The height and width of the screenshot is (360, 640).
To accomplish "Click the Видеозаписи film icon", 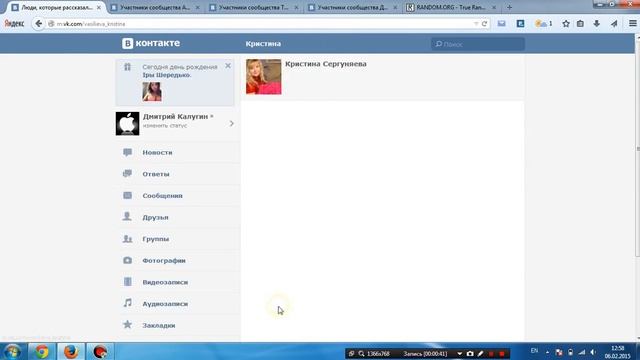I will (127, 282).
